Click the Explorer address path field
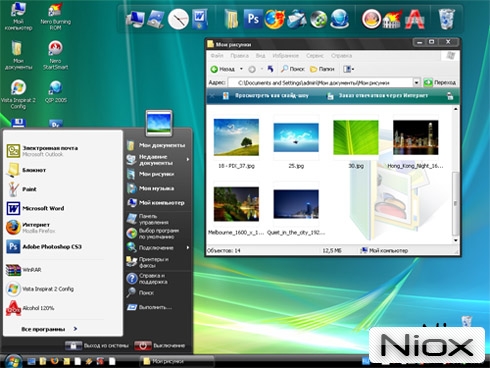490x368 pixels. [x=321, y=82]
